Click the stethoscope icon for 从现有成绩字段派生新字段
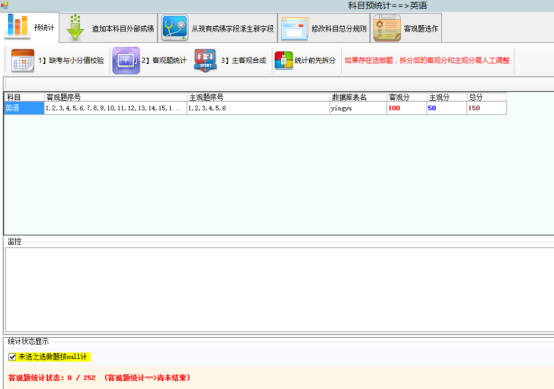 [x=175, y=28]
